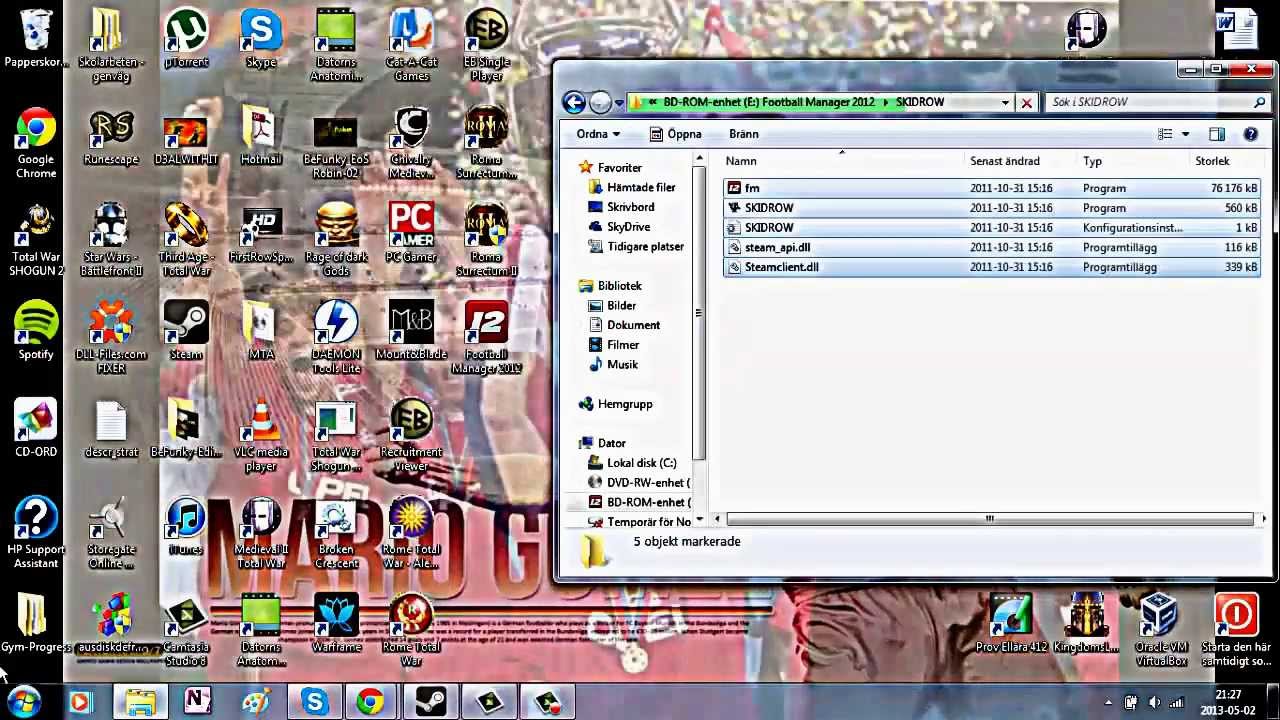
Task: Switch to Skype in the taskbar
Action: tap(314, 702)
